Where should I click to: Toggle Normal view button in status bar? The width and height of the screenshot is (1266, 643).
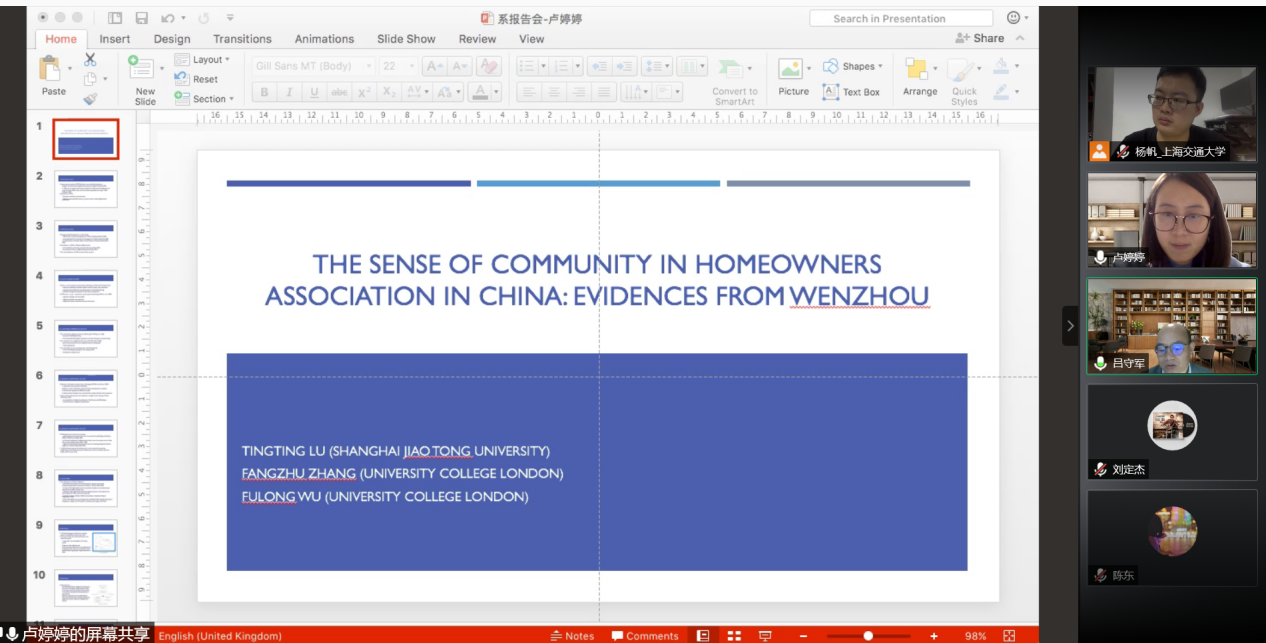point(703,635)
